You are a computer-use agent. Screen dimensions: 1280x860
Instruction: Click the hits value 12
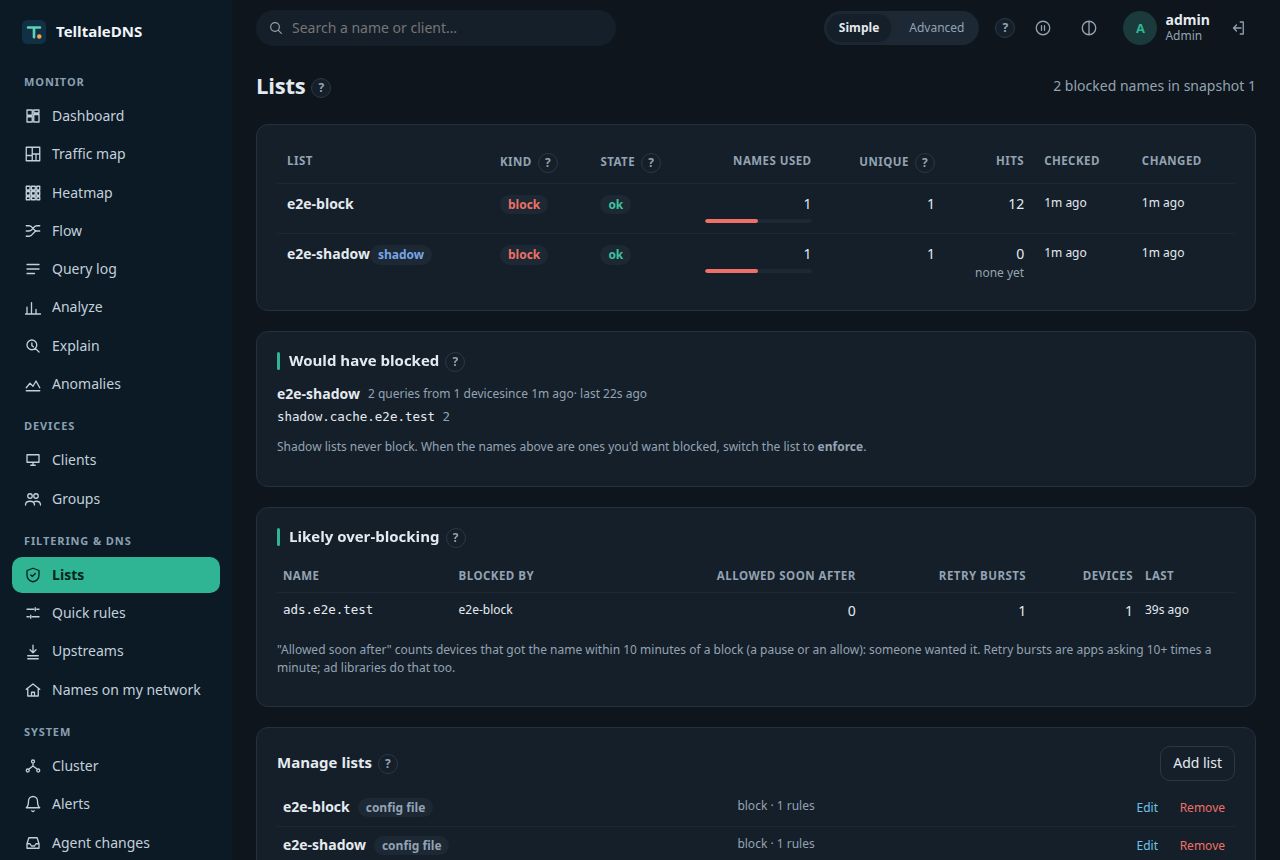click(x=1016, y=204)
